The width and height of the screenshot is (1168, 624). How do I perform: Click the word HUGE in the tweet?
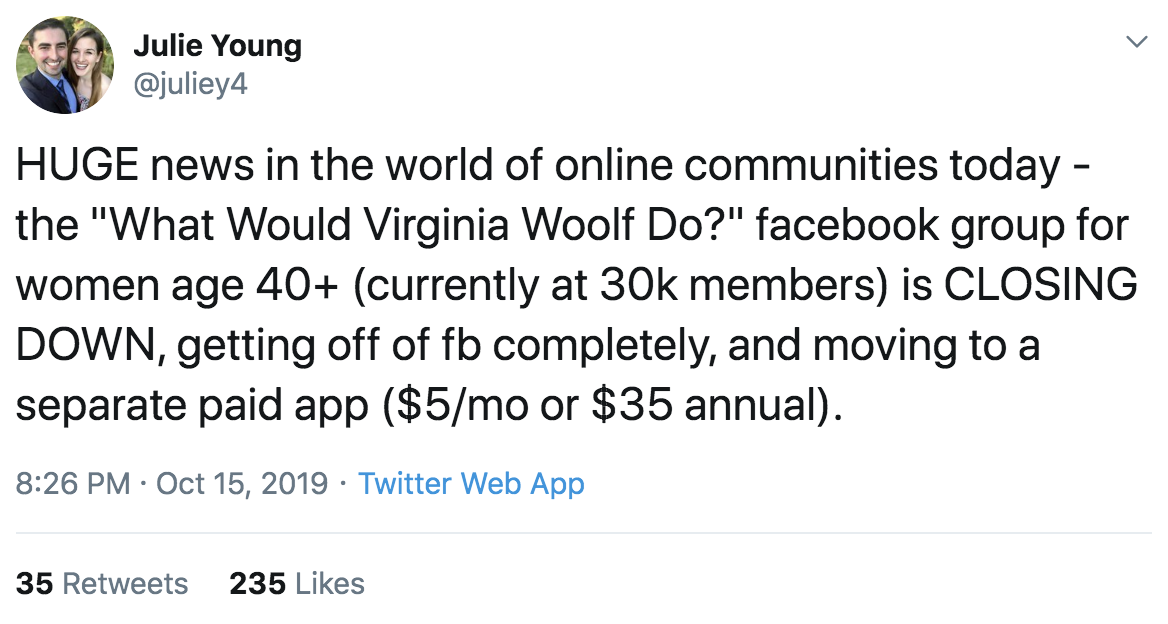tap(77, 165)
